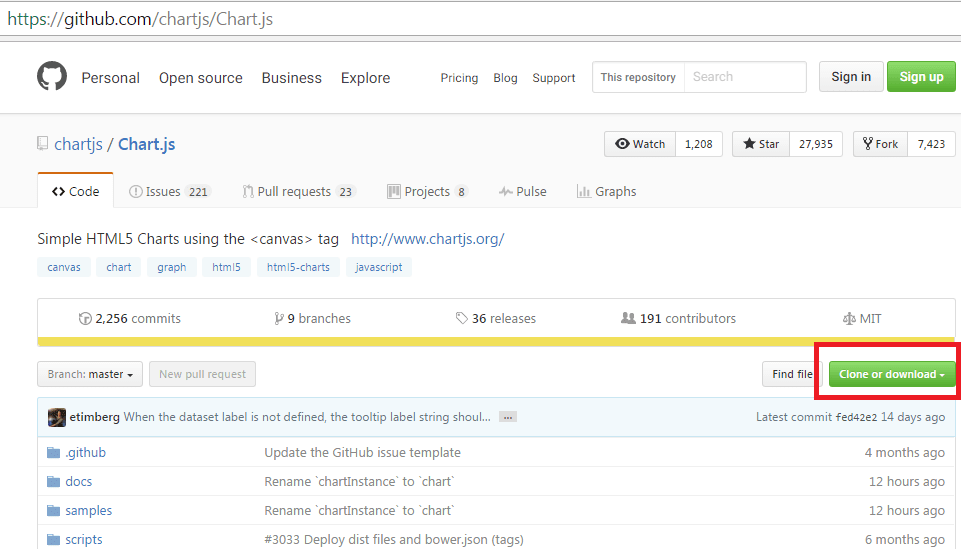Image resolution: width=961 pixels, height=549 pixels.
Task: Select the chart topic tag
Action: coord(118,267)
